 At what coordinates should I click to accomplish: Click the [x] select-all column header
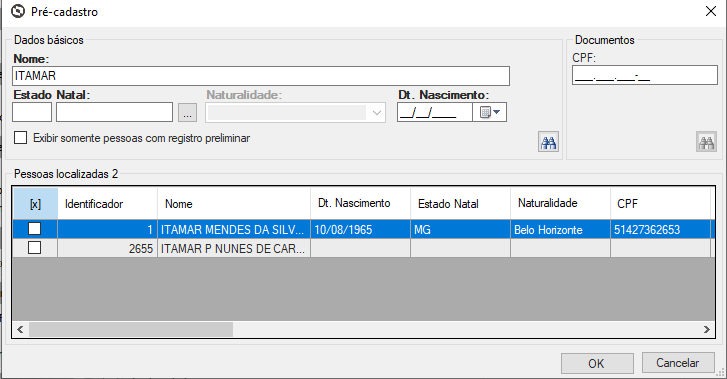[x=35, y=204]
